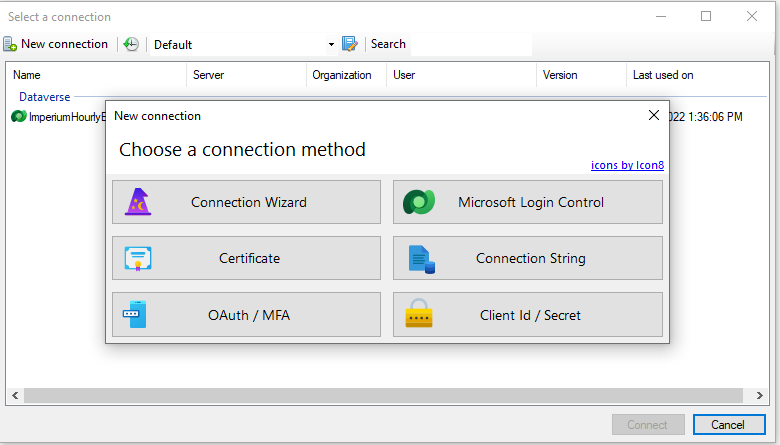
Task: Click the Certificate icon
Action: (x=138, y=258)
